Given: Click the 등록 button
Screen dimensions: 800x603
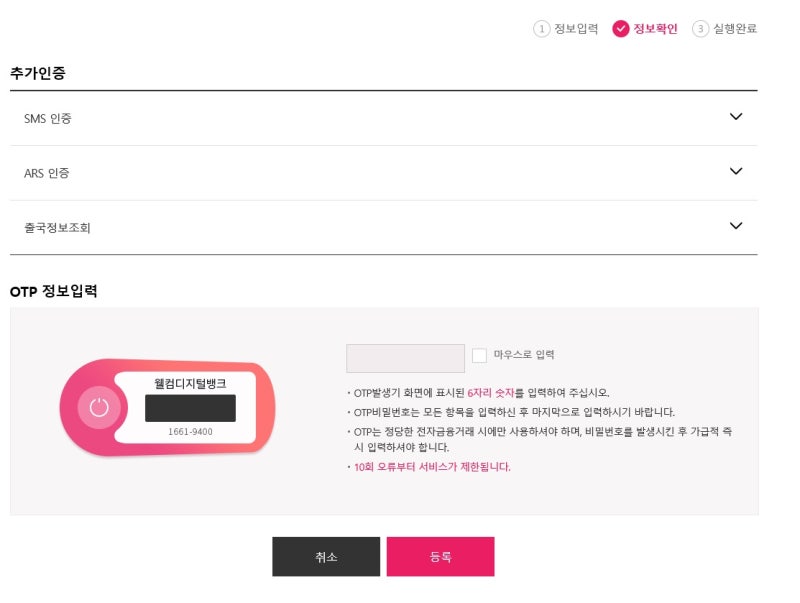Looking at the screenshot, I should [x=440, y=557].
